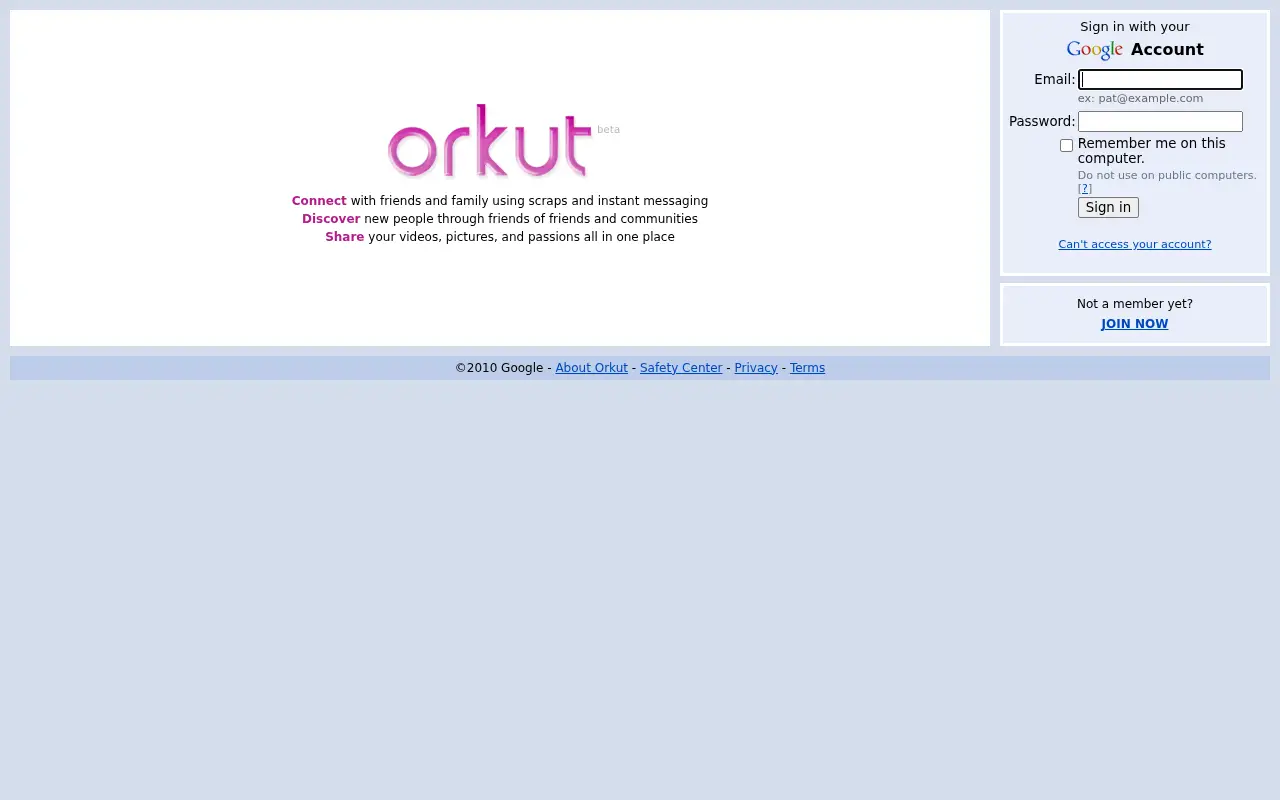Click the '©2010 Google' footer text
Screen dimensions: 1280x800
tap(499, 368)
